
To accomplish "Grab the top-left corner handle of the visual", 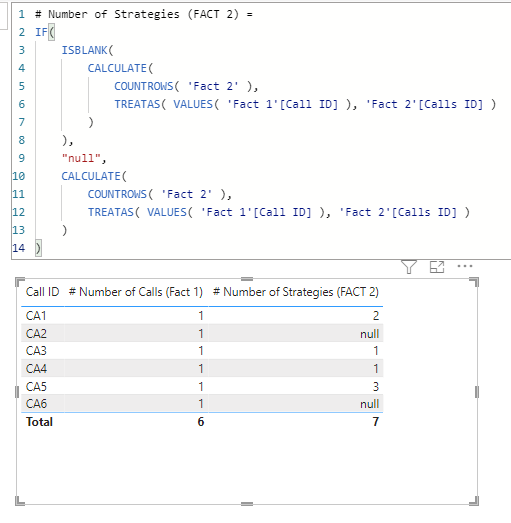I will point(20,282).
